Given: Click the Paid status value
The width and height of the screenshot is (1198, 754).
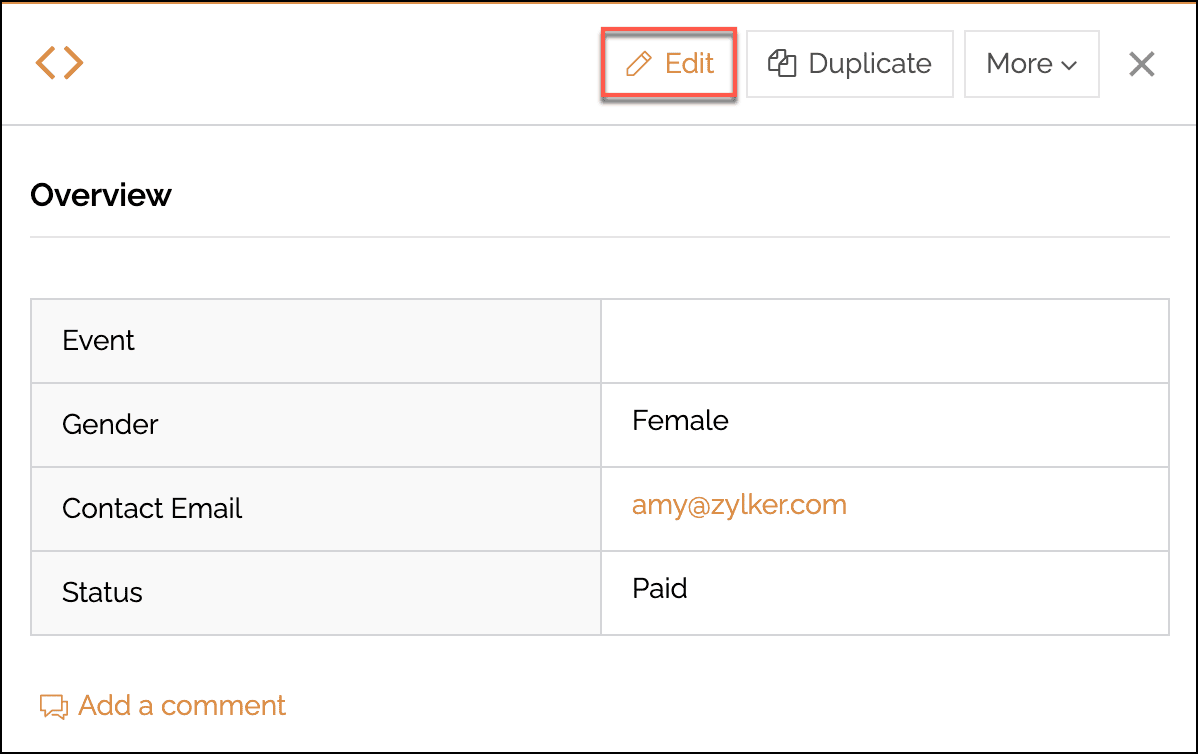Looking at the screenshot, I should 660,588.
